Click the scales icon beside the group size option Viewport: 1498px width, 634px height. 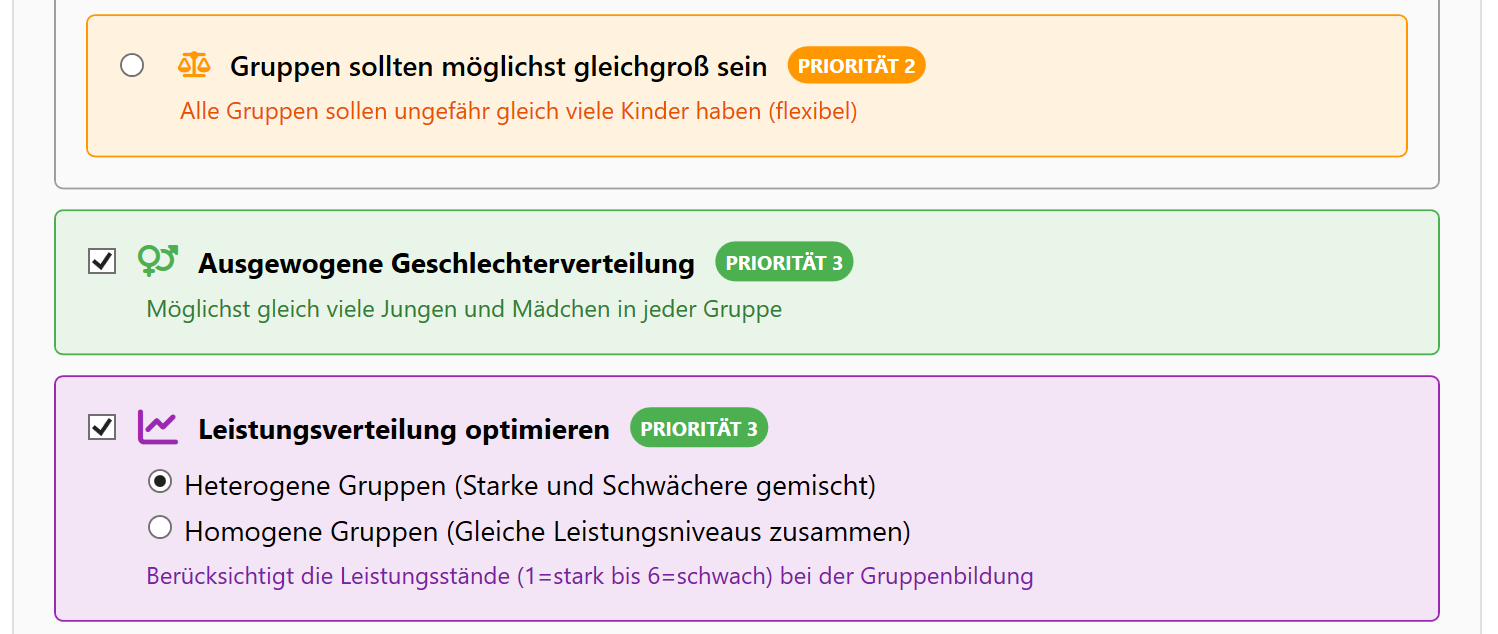coord(194,64)
